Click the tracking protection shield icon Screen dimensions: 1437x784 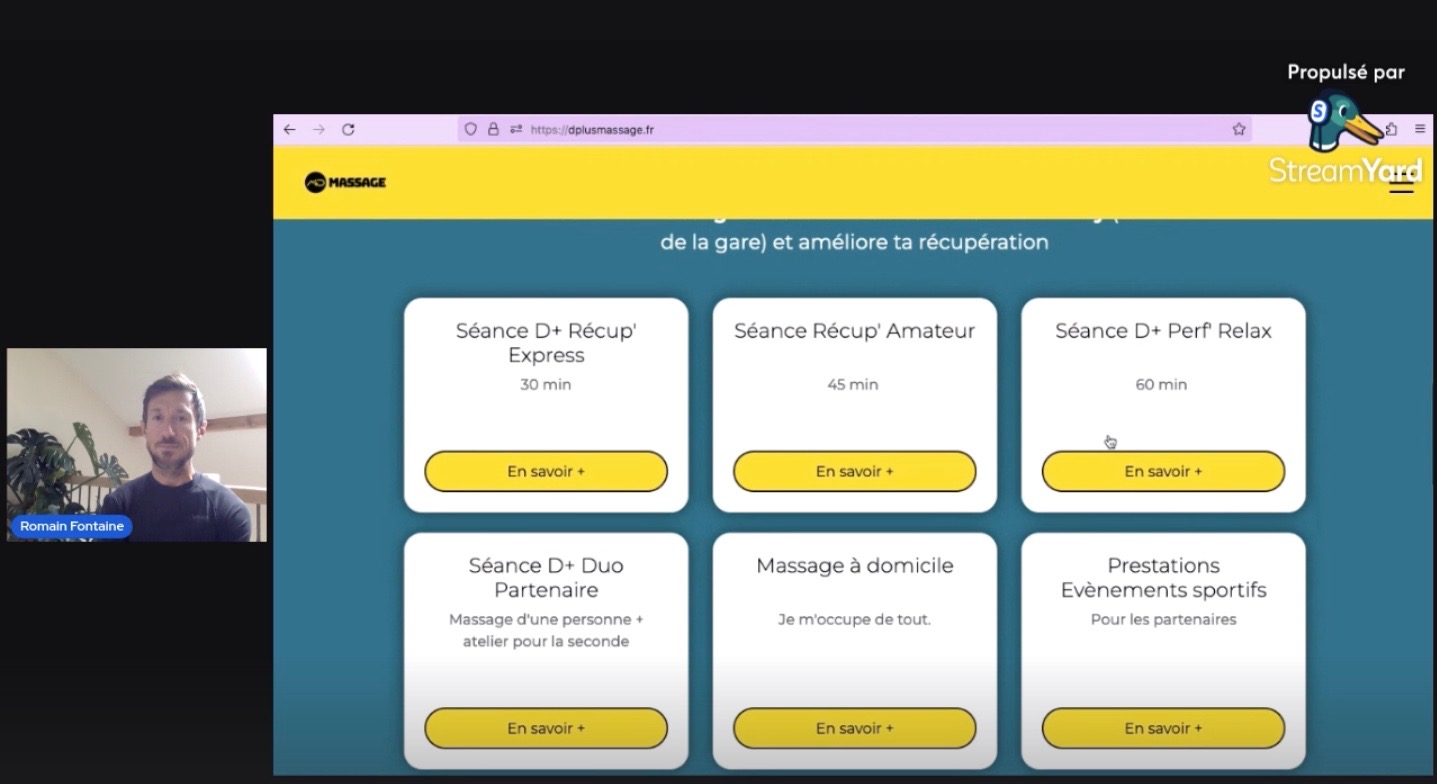(x=470, y=129)
